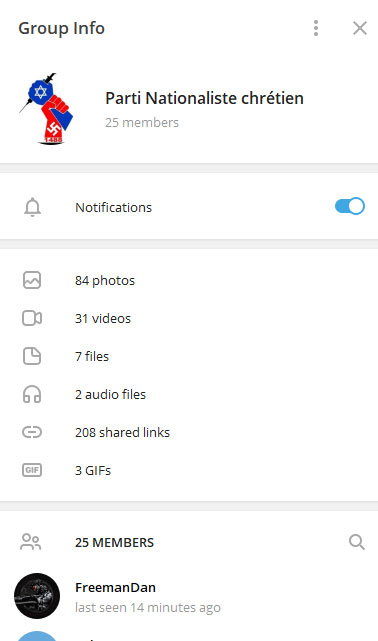Viewport: 378px width, 641px height.
Task: Open the 84 photos list
Action: click(189, 280)
